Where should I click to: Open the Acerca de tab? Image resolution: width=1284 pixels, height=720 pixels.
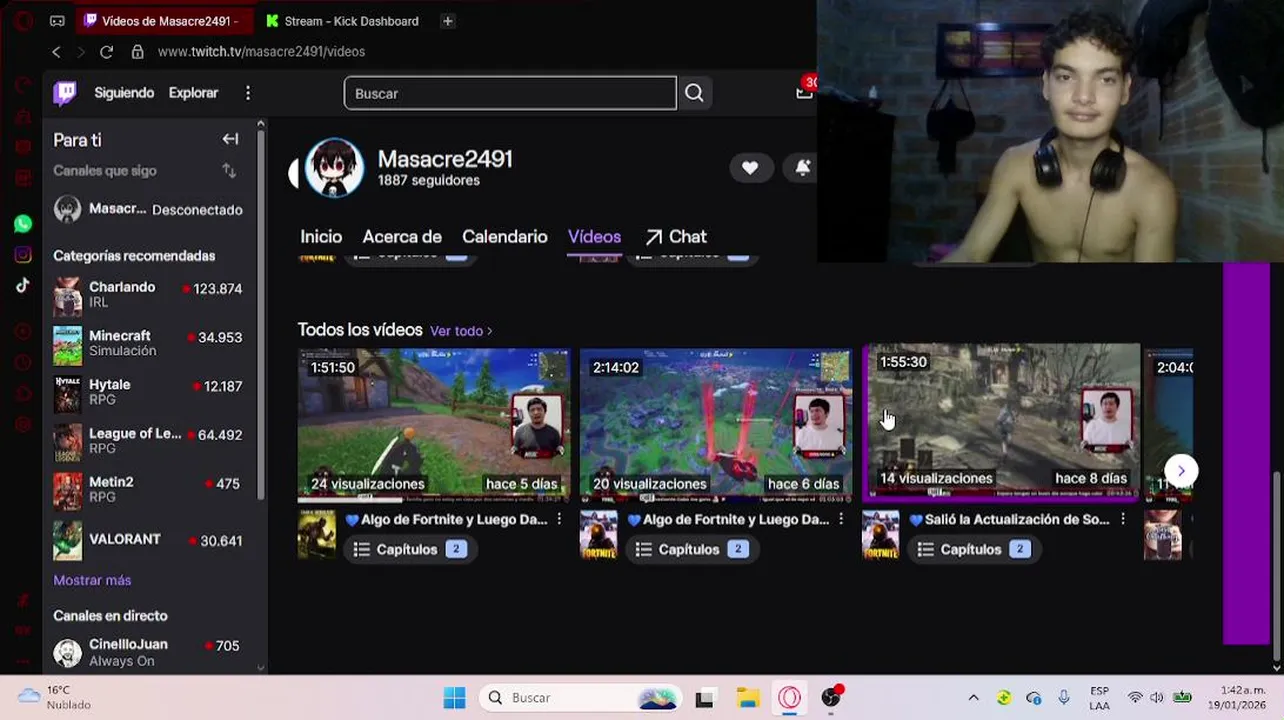(x=402, y=237)
